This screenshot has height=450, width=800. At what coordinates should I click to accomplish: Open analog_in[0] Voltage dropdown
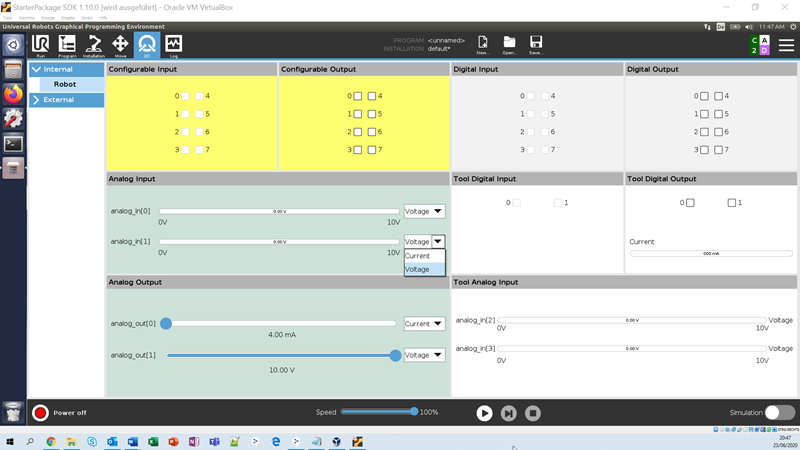pyautogui.click(x=424, y=211)
